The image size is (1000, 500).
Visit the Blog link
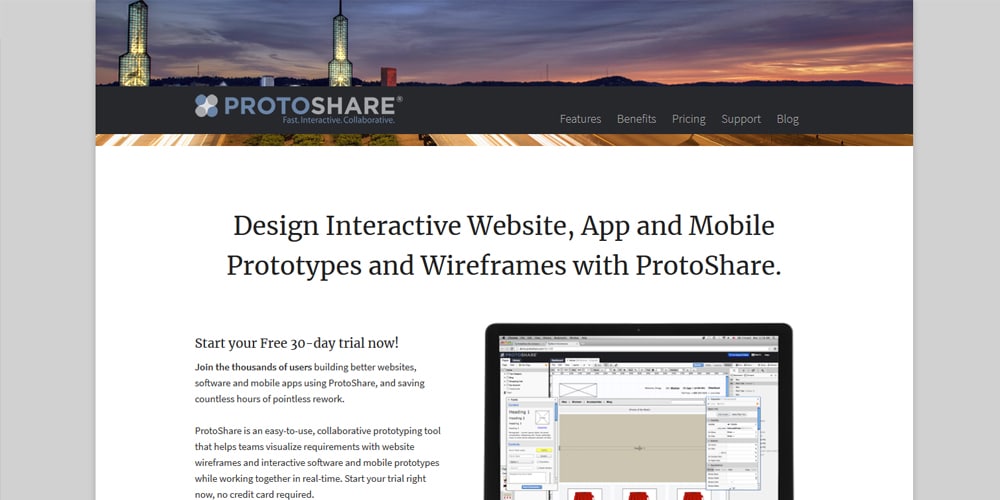787,119
